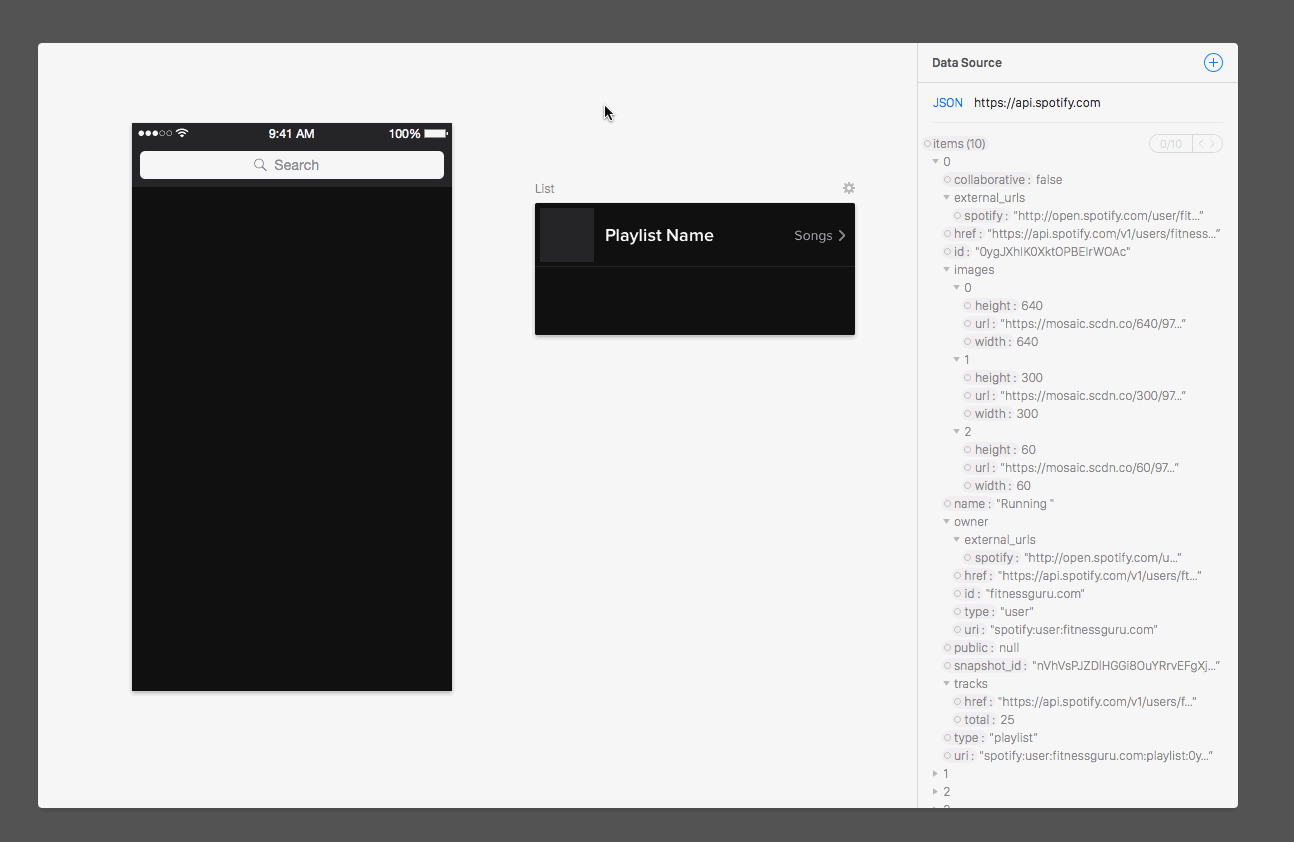Click the api.spotify.com URL field
1294x842 pixels.
(1037, 103)
